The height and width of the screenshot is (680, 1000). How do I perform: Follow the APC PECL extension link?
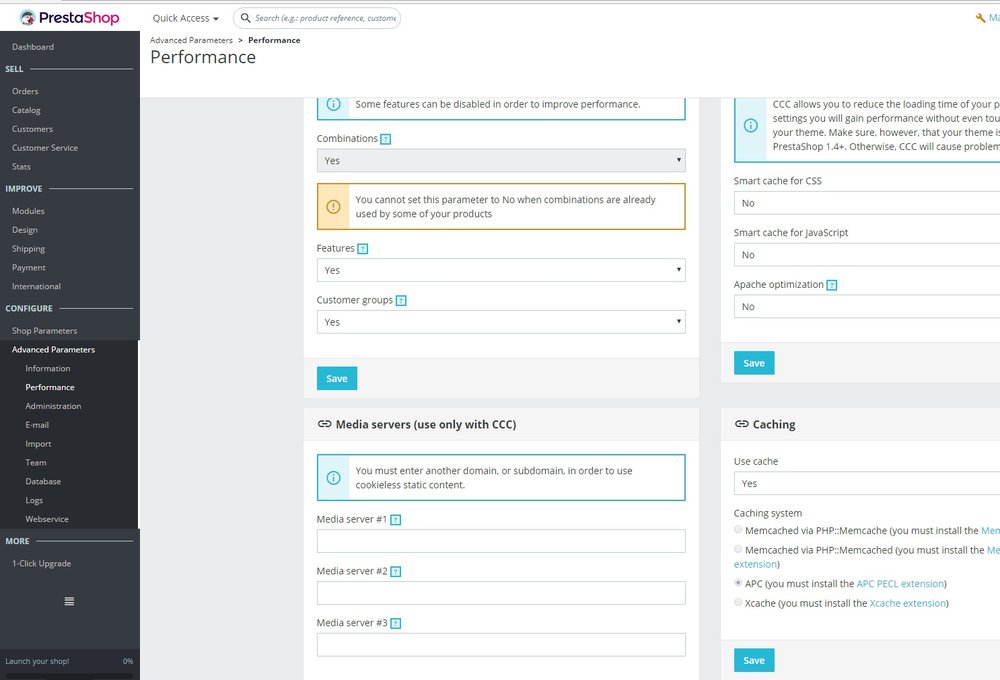click(x=900, y=584)
